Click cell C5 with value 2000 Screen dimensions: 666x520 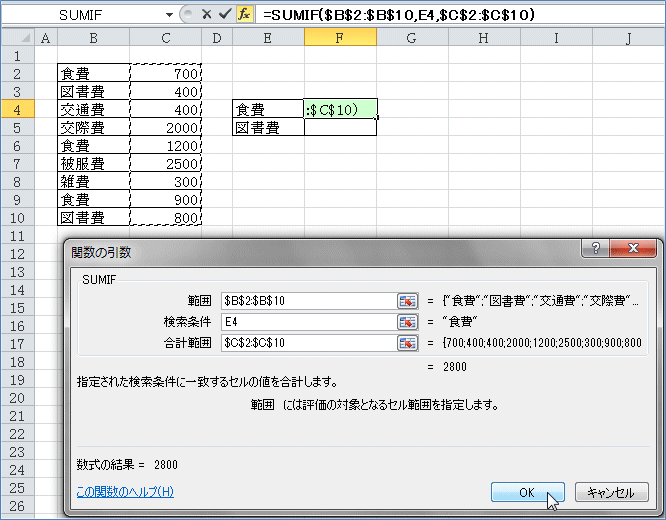point(166,127)
